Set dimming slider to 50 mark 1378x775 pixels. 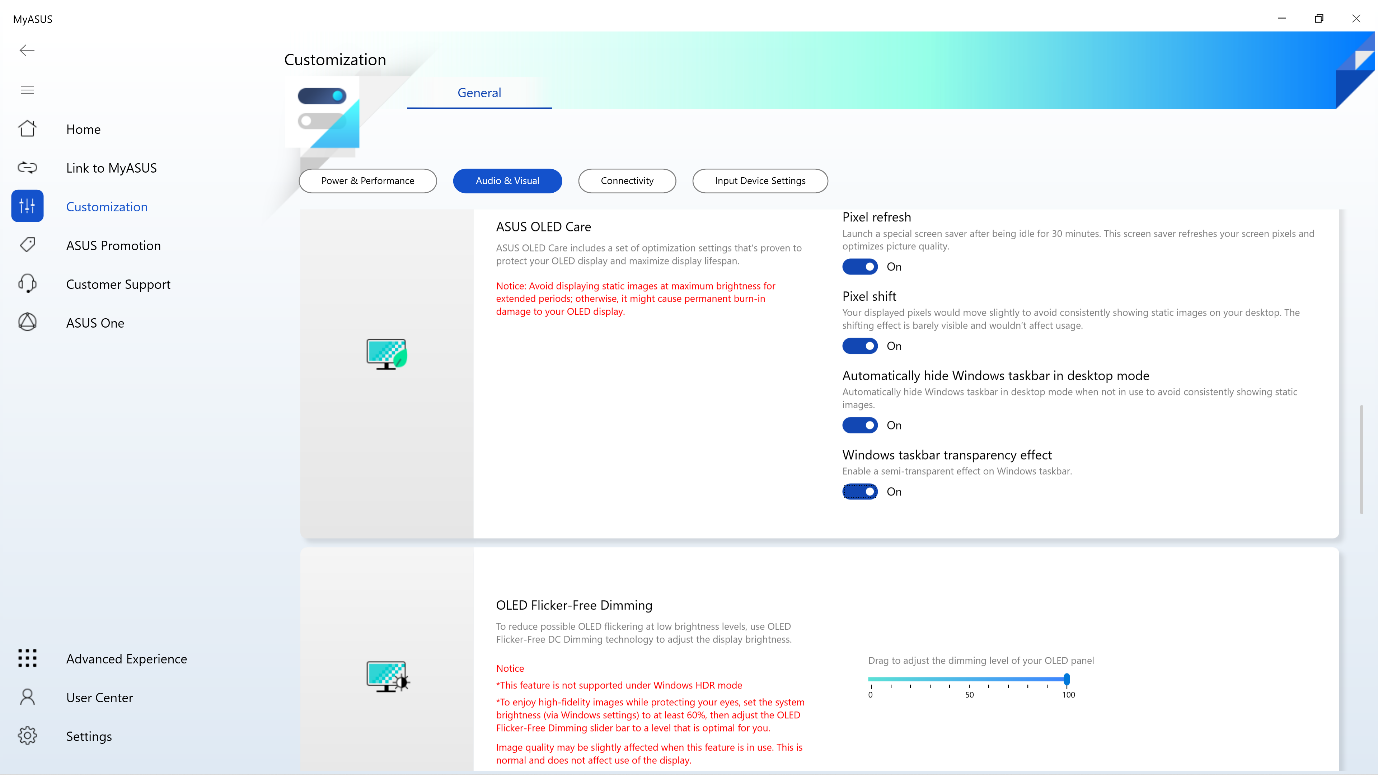[969, 679]
